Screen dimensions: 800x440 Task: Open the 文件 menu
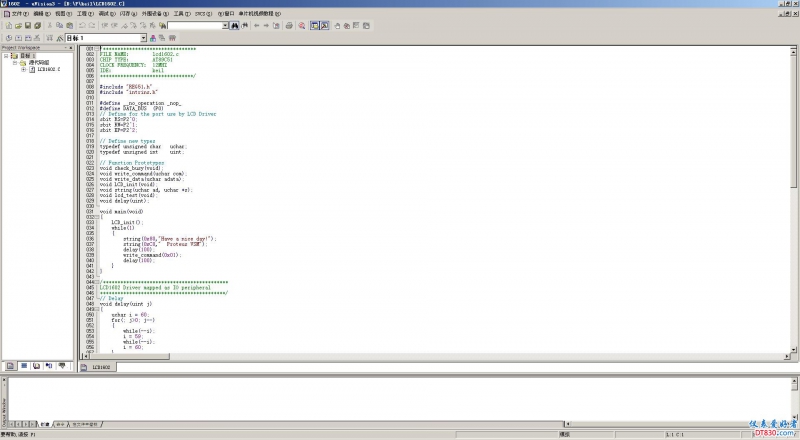(x=17, y=14)
